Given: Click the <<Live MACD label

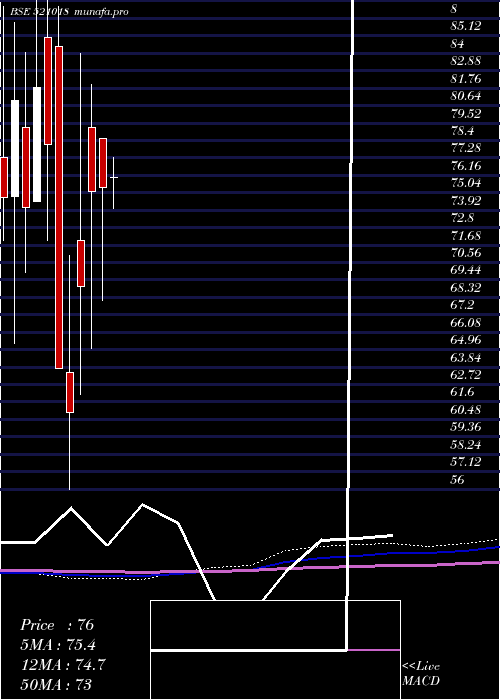Looking at the screenshot, I should point(421,674).
